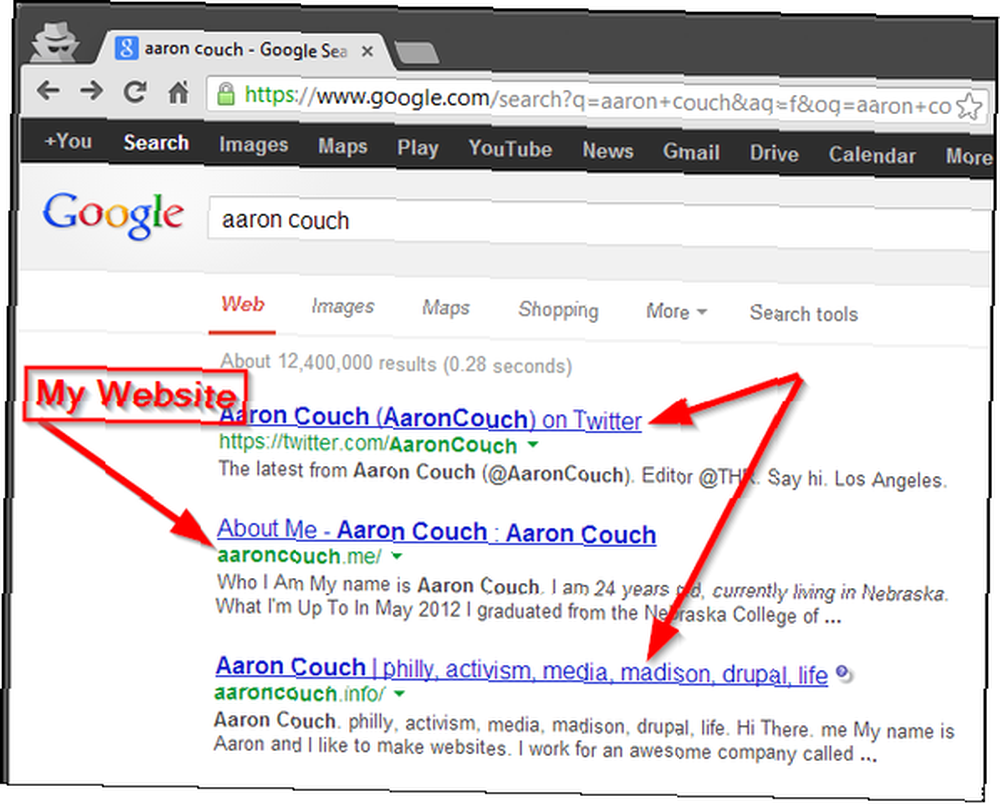The image size is (1000, 804).
Task: Close the 'aaron couch - Google Sea' tab
Action: [367, 51]
